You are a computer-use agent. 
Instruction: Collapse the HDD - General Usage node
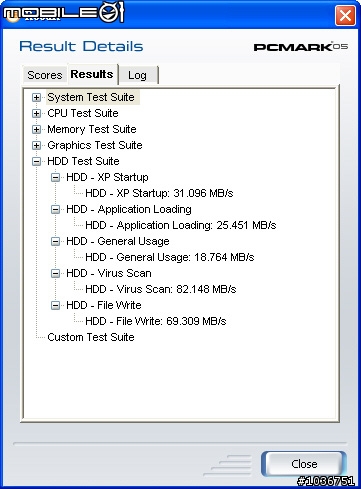coord(55,241)
